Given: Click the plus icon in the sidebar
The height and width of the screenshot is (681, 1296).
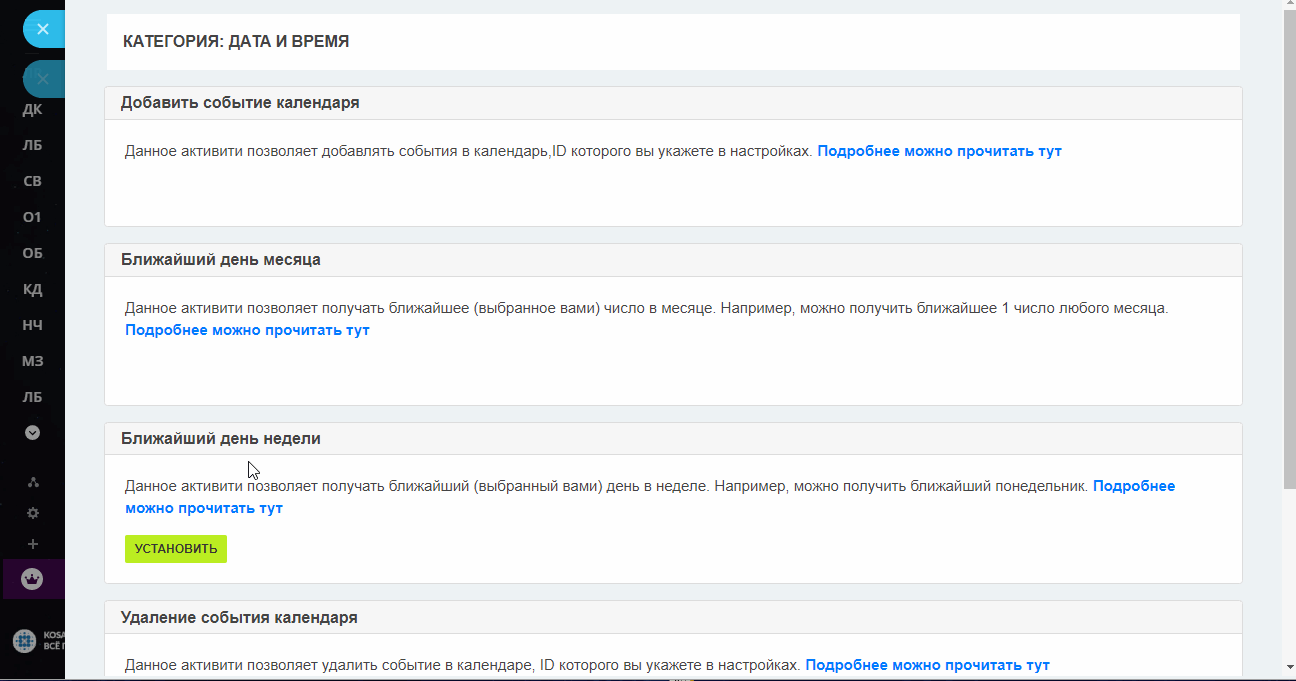Looking at the screenshot, I should click(33, 544).
